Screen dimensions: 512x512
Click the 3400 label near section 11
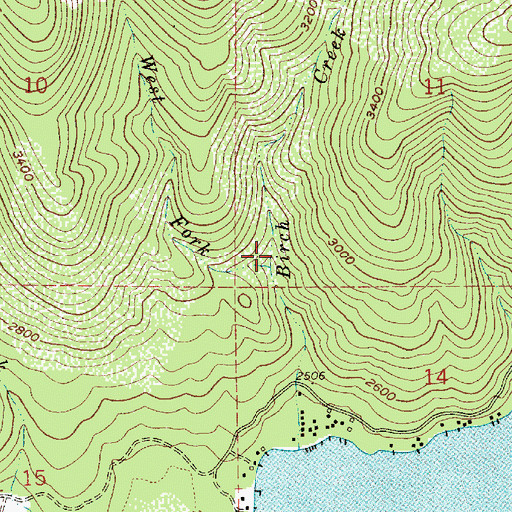pyautogui.click(x=375, y=103)
